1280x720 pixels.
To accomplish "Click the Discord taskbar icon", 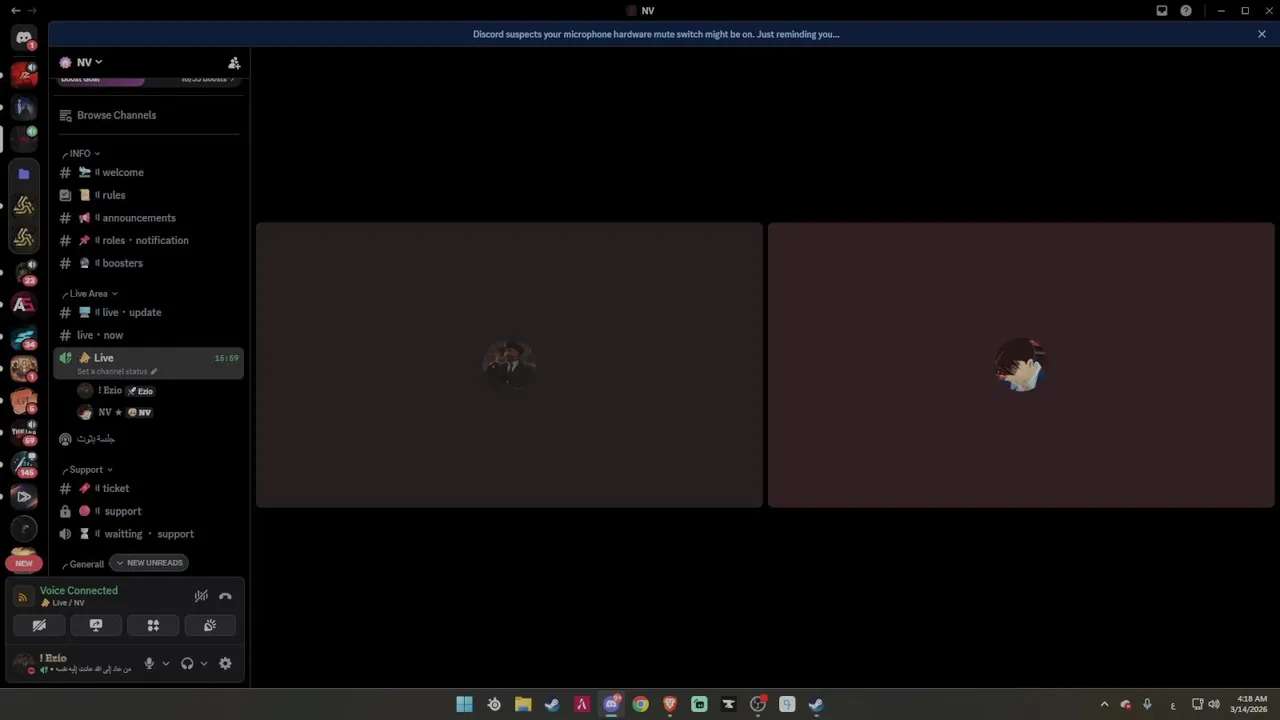I will click(x=611, y=704).
